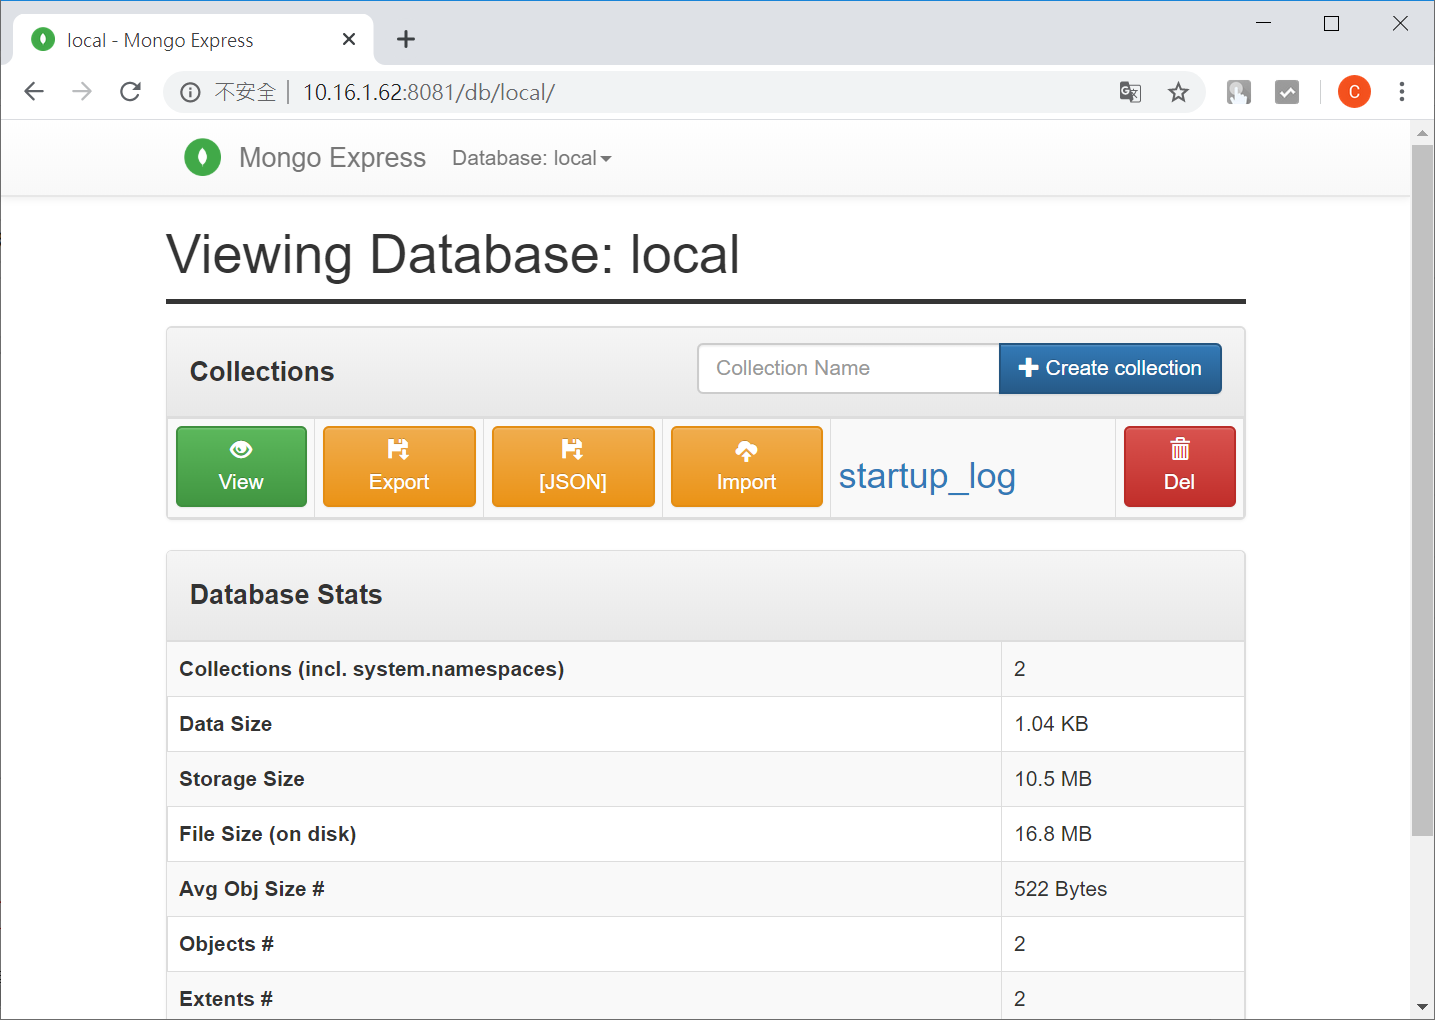The height and width of the screenshot is (1020, 1435).
Task: Click the grey extension icon beside the avatar
Action: click(x=1287, y=91)
